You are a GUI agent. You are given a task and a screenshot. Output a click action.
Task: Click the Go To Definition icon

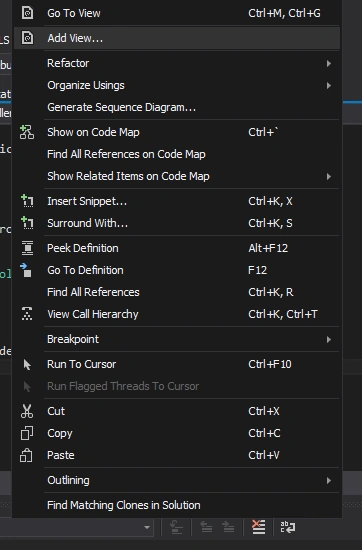26,270
